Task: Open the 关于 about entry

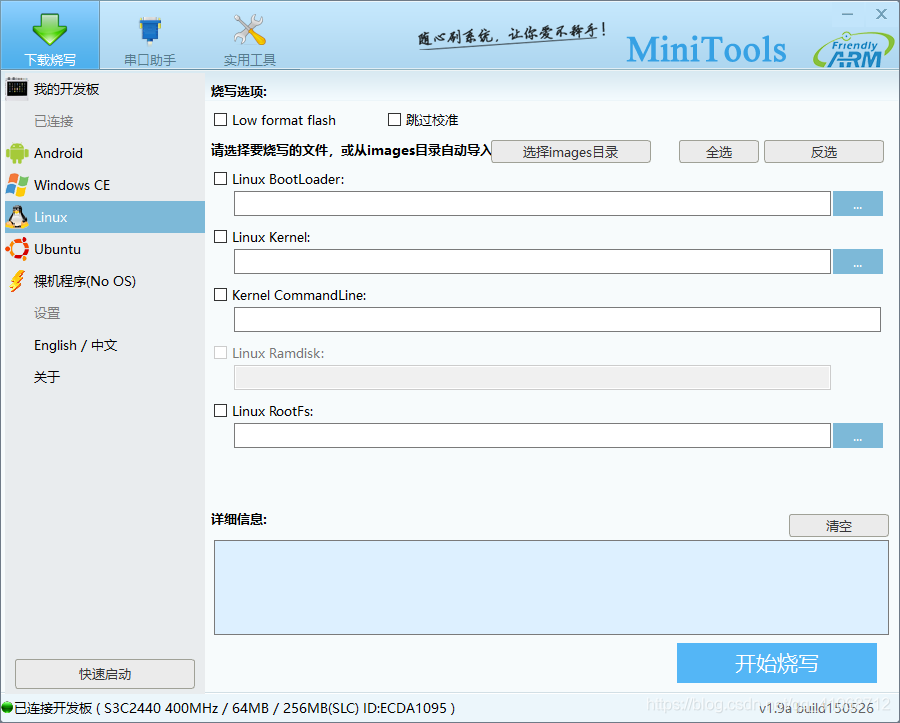Action: (x=105, y=377)
